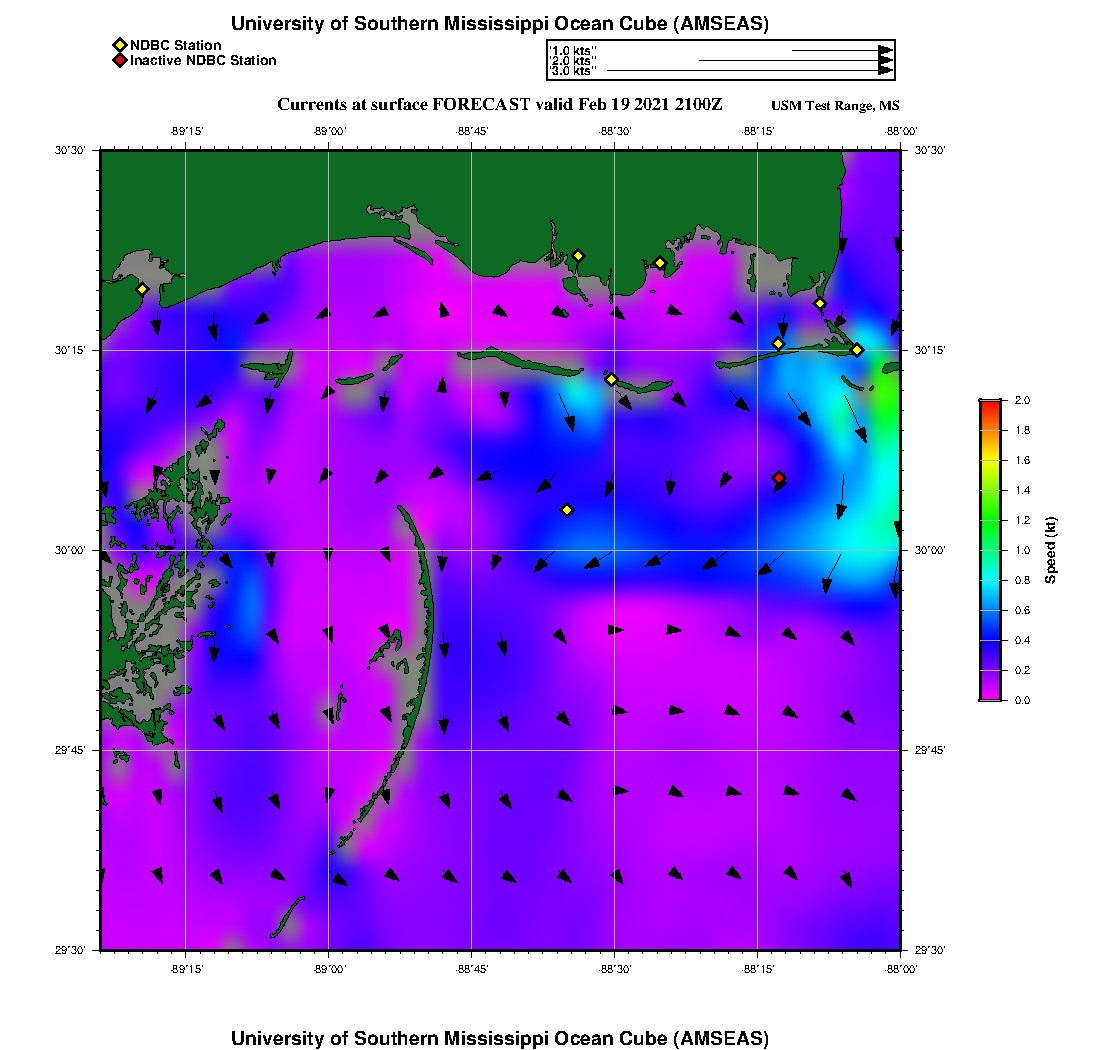Click the bottom Ocean Cube (AMSEAS) footer text
Screen dimensions: 1100x1050
[x=500, y=1038]
